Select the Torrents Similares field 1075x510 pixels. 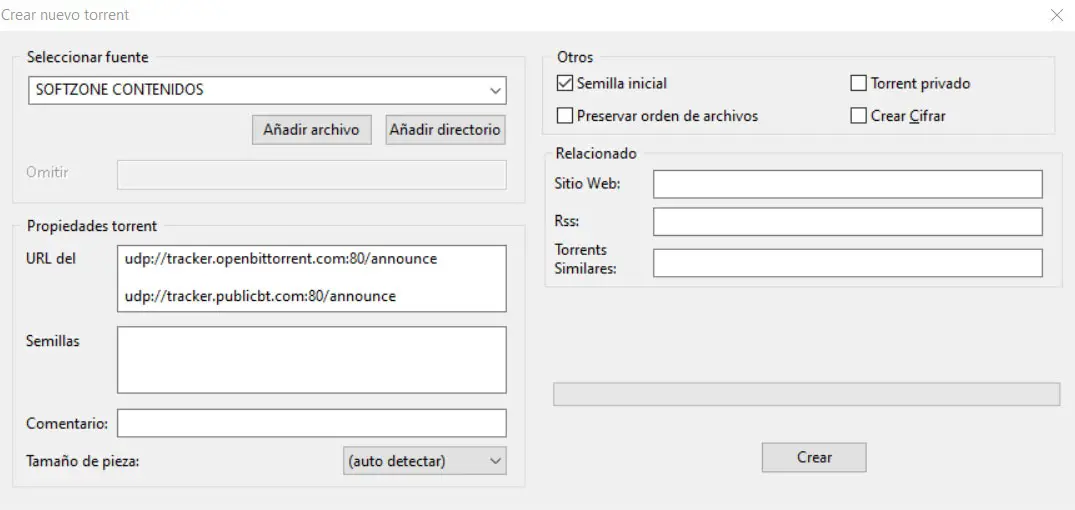847,263
